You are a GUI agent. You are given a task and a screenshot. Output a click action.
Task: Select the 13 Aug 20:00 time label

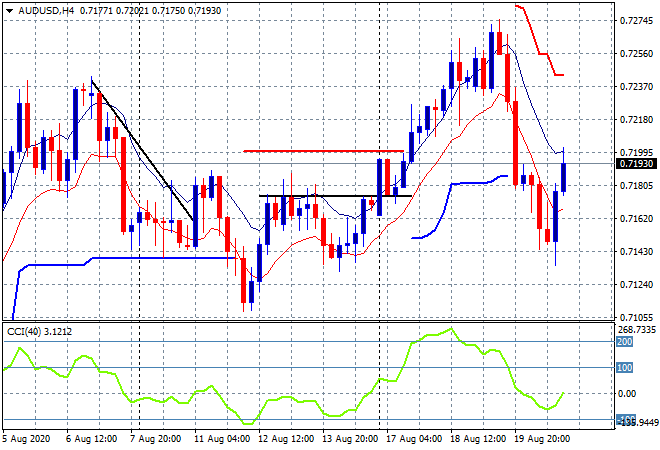tap(350, 439)
